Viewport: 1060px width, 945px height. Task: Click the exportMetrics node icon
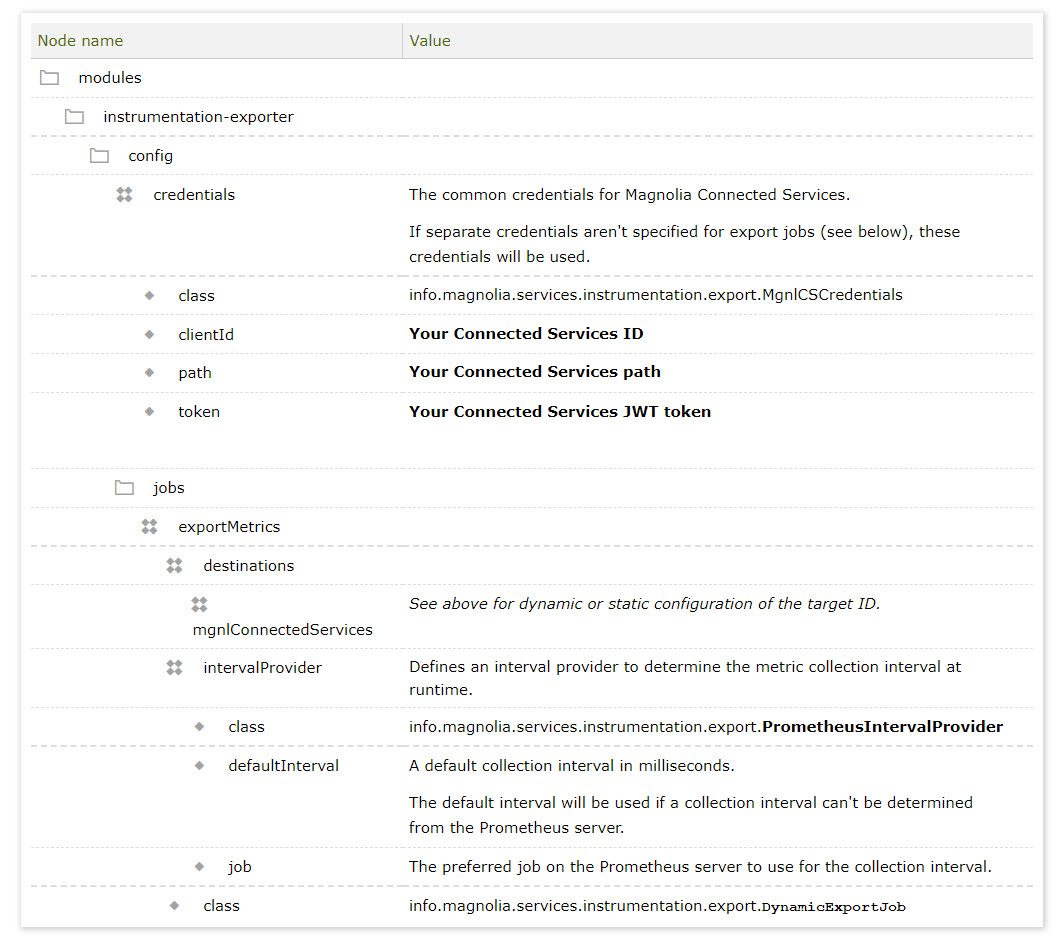149,526
